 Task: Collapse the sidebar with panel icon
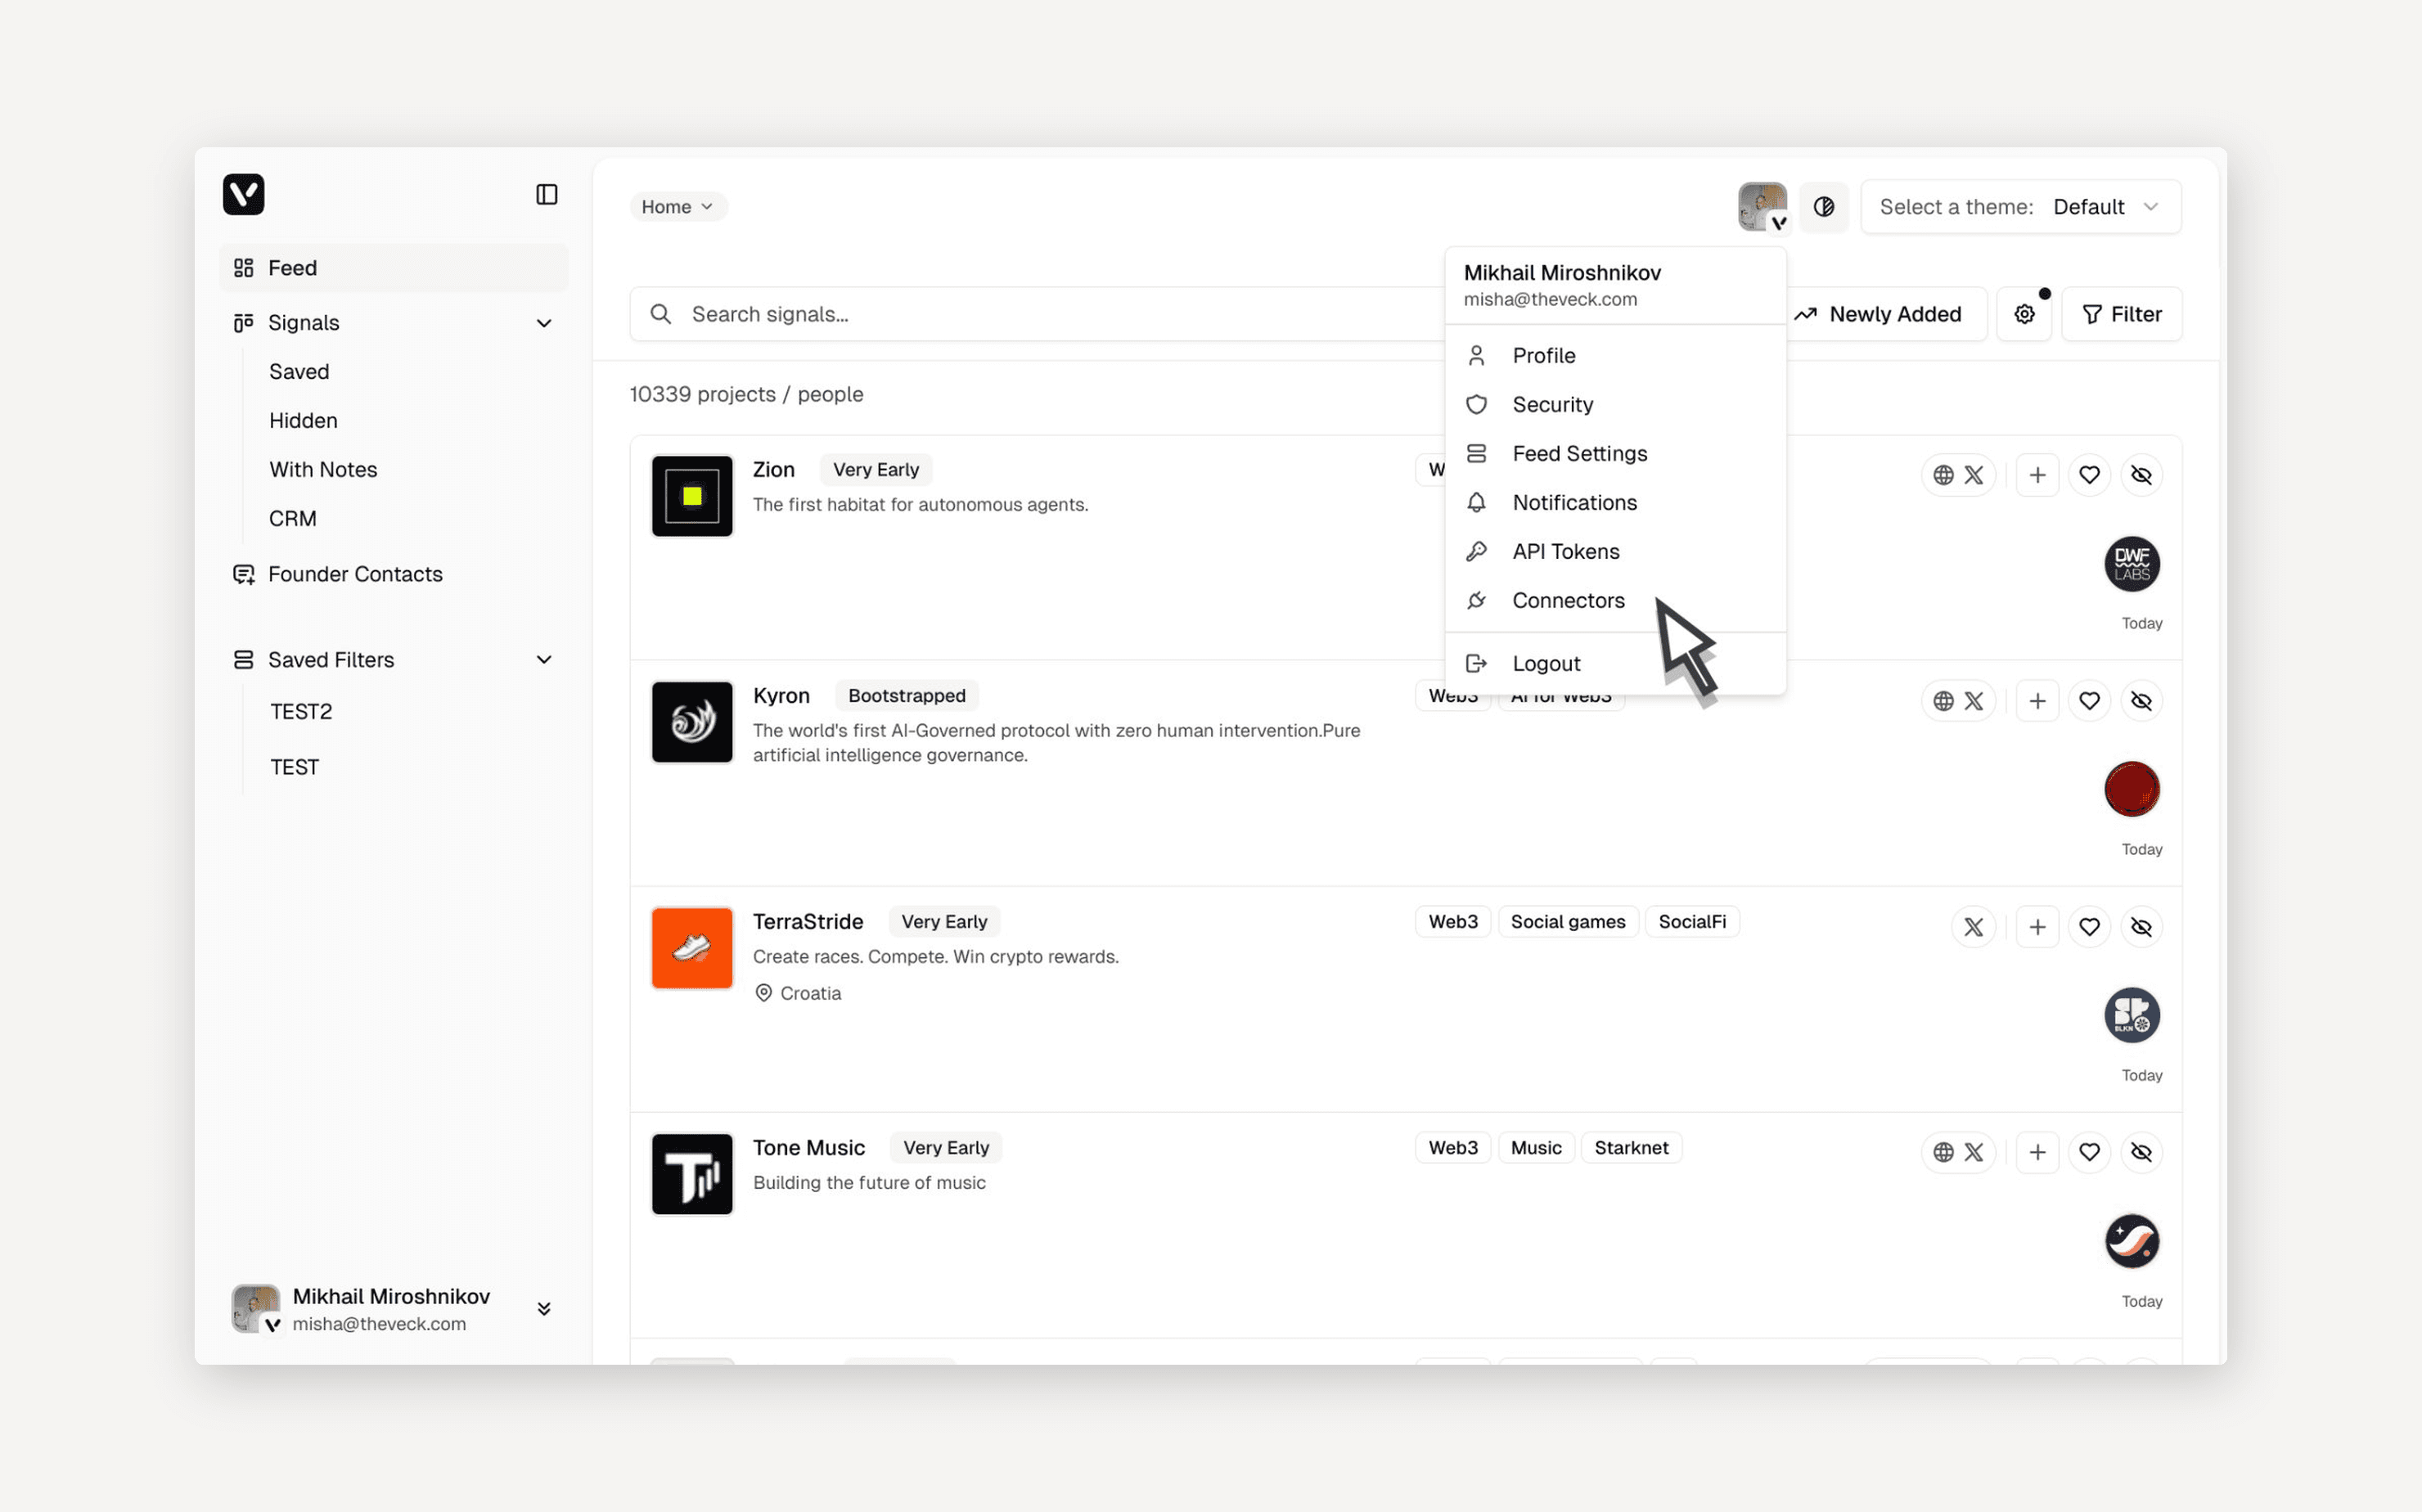coord(546,194)
